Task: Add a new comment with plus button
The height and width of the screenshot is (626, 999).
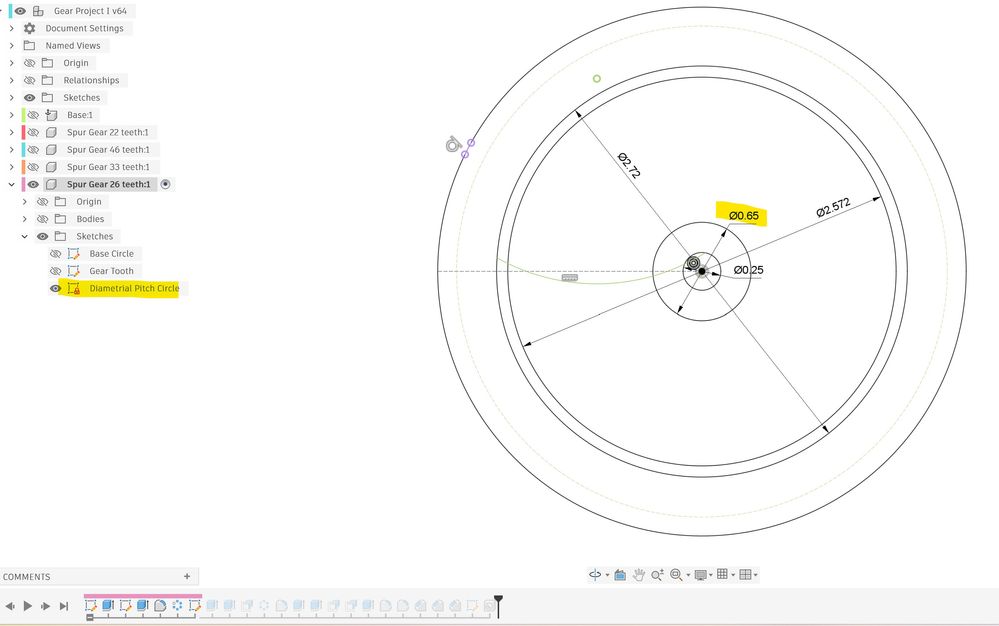Action: coord(187,576)
